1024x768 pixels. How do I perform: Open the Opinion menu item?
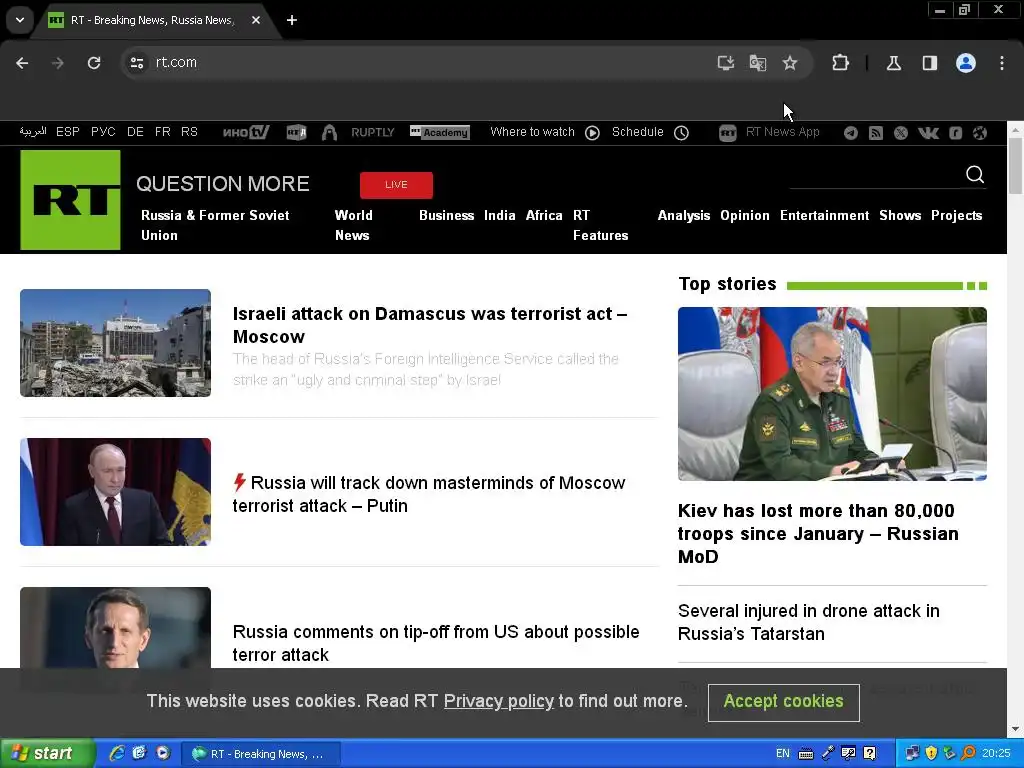[x=744, y=216]
